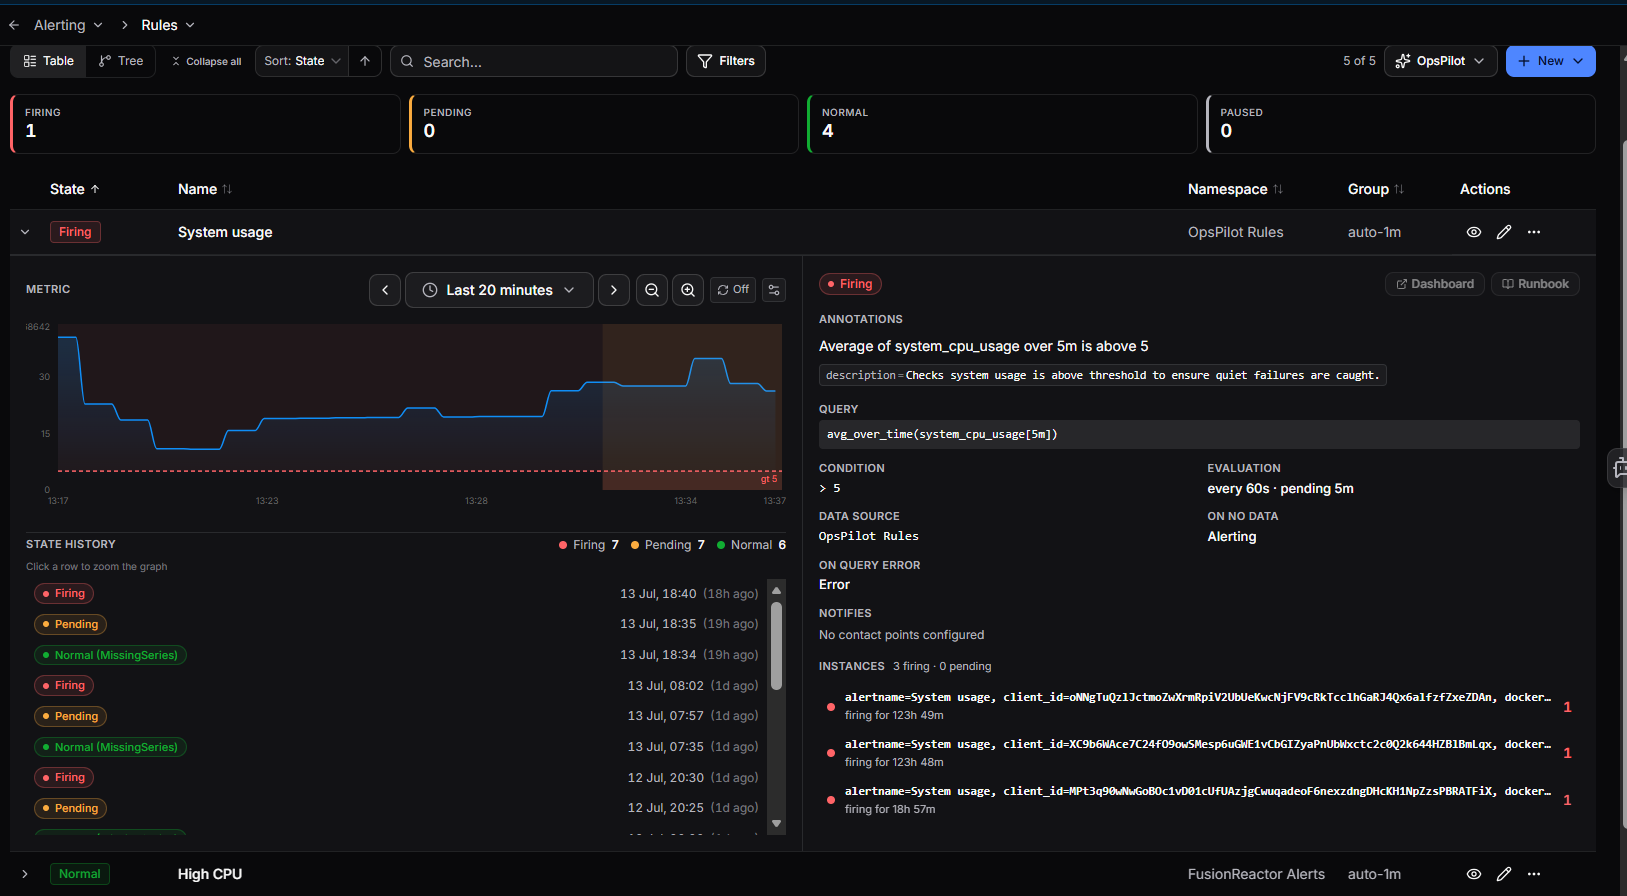Sort by Namespace column header
The image size is (1627, 896).
coord(1235,189)
